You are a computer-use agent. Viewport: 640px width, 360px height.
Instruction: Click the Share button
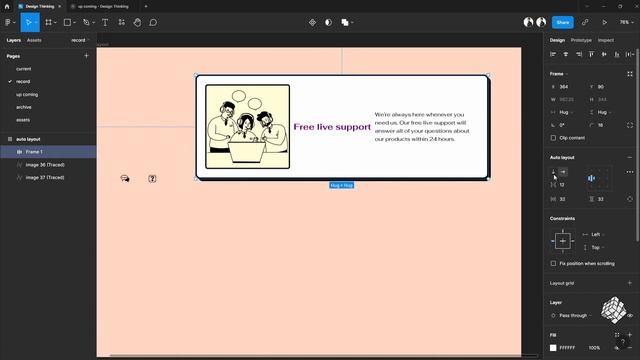pyautogui.click(x=562, y=22)
